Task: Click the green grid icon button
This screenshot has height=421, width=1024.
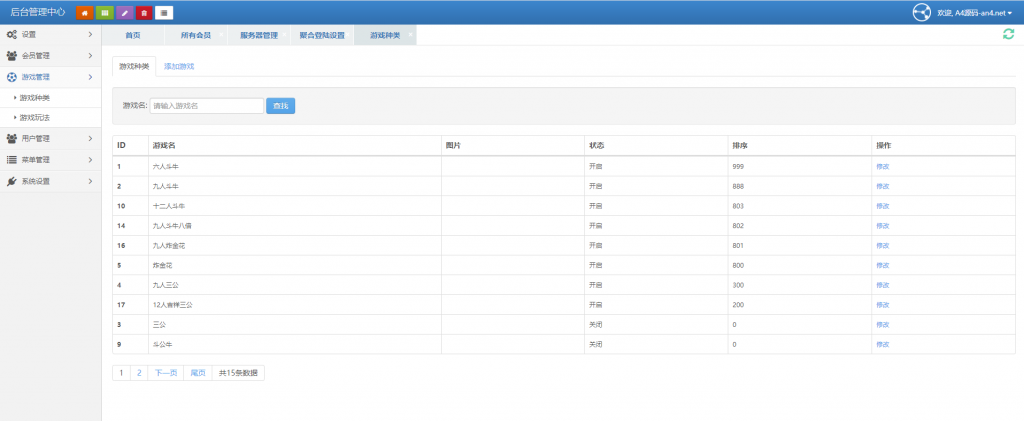Action: point(104,12)
